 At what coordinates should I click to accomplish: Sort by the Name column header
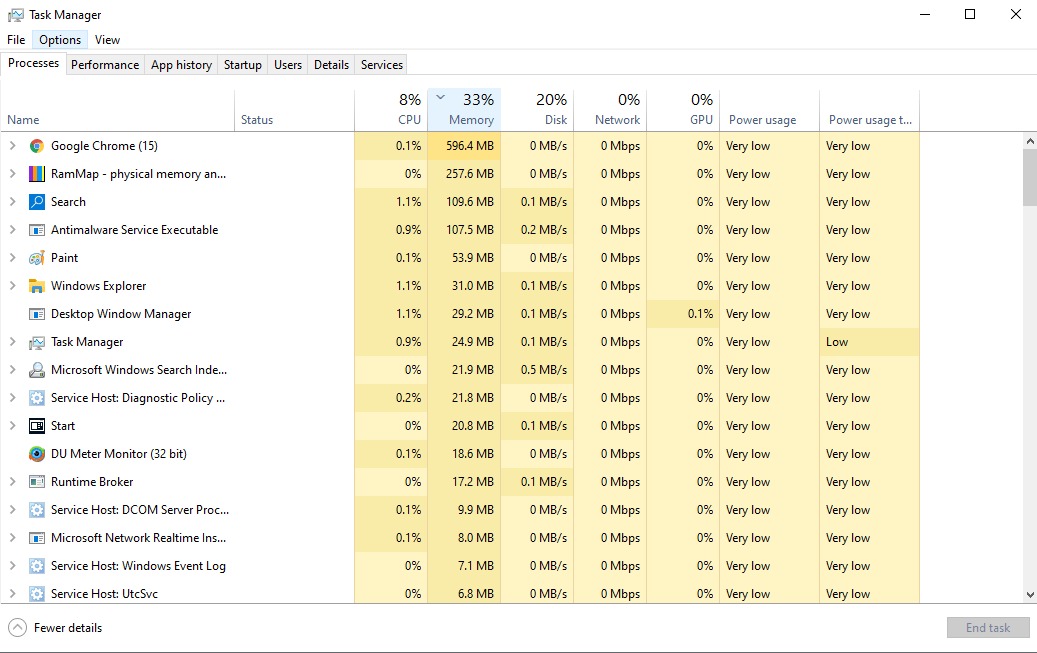118,110
